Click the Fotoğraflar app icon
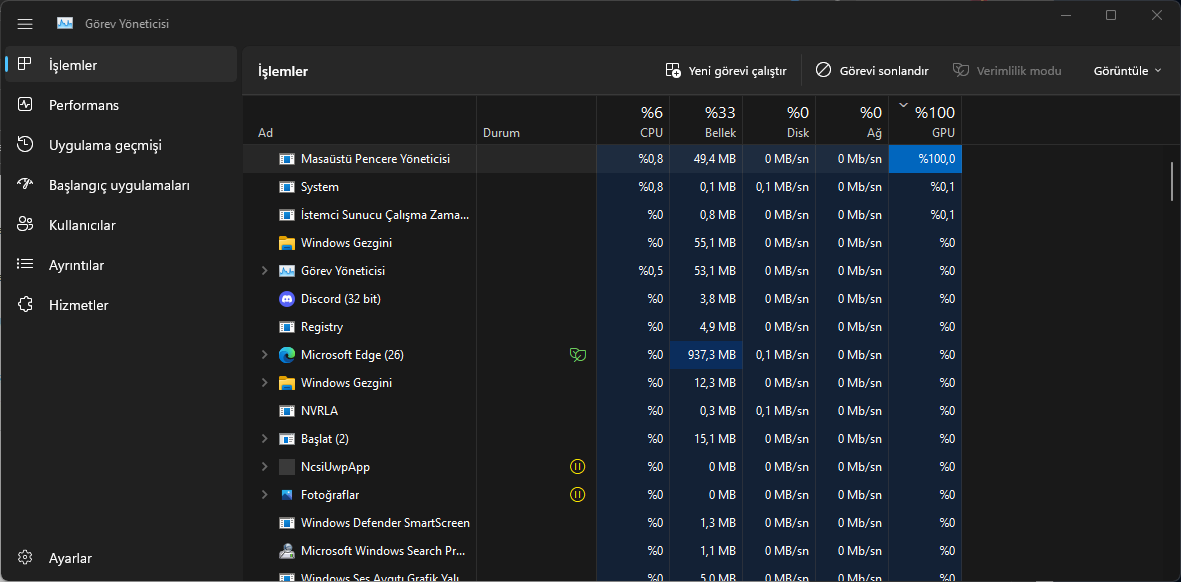 point(287,495)
